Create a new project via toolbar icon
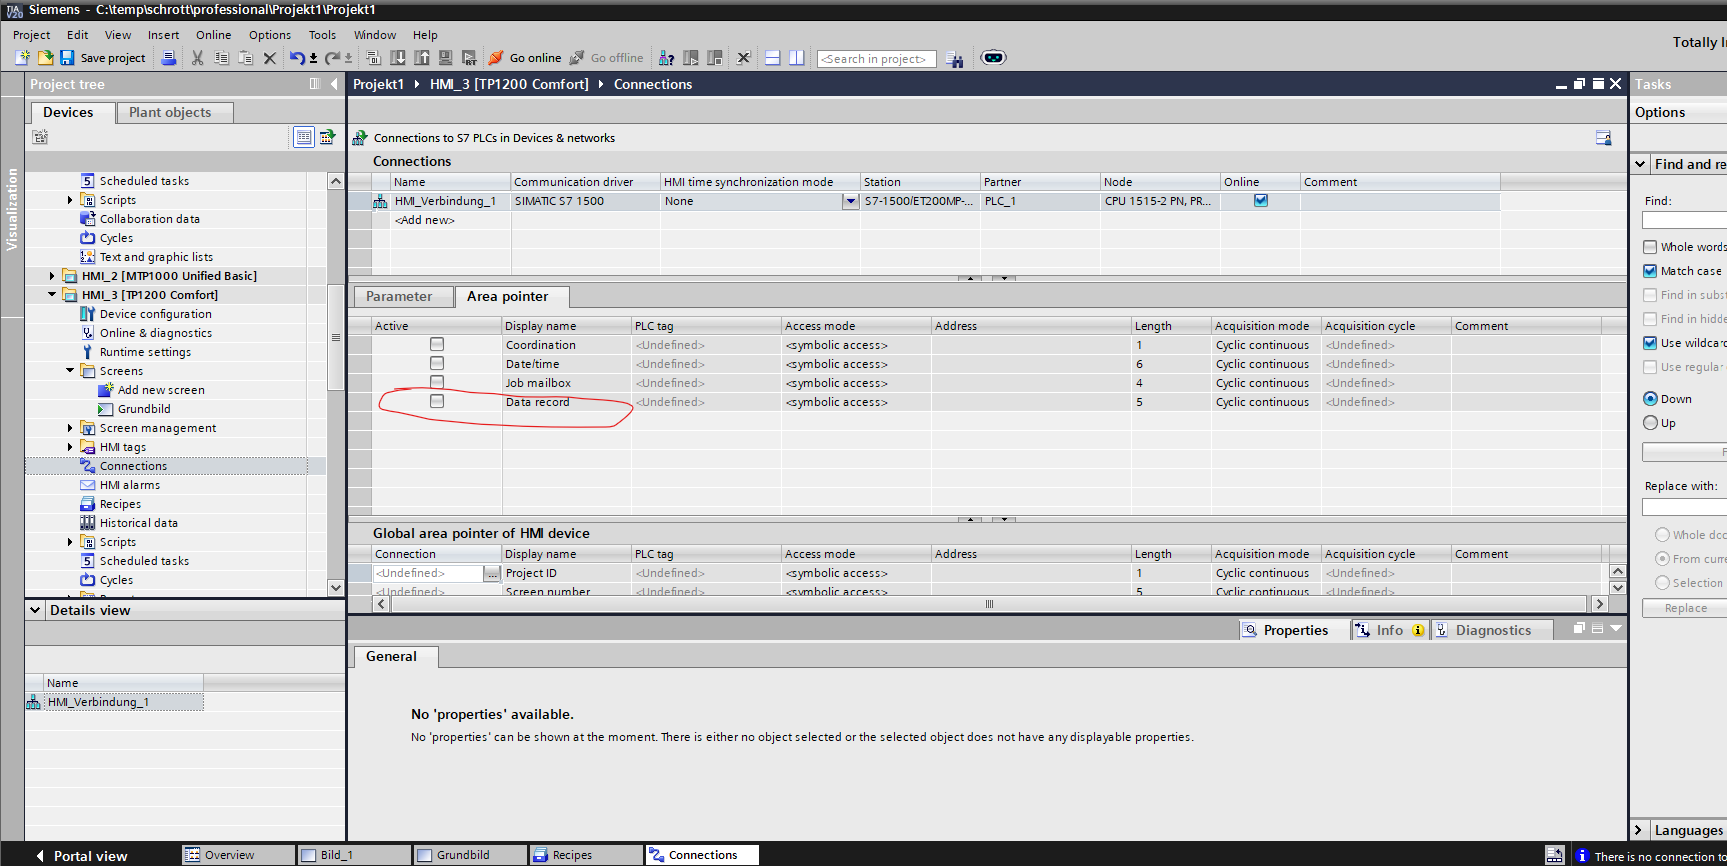 [x=22, y=58]
